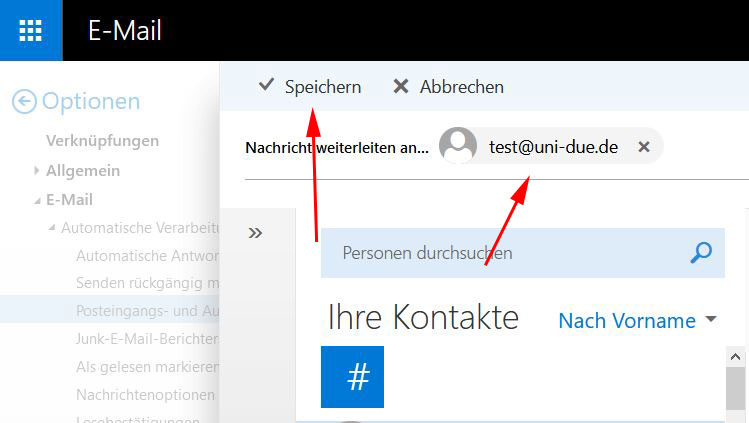Open Verknüpfungen in options list
The image size is (749, 423).
point(102,141)
